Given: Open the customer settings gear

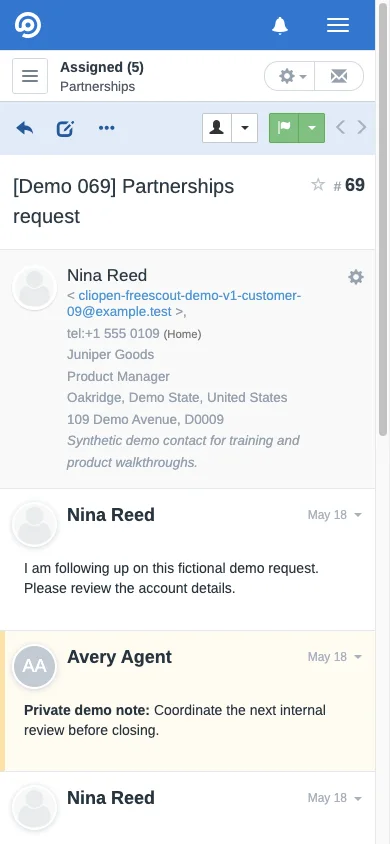Looking at the screenshot, I should click(356, 277).
